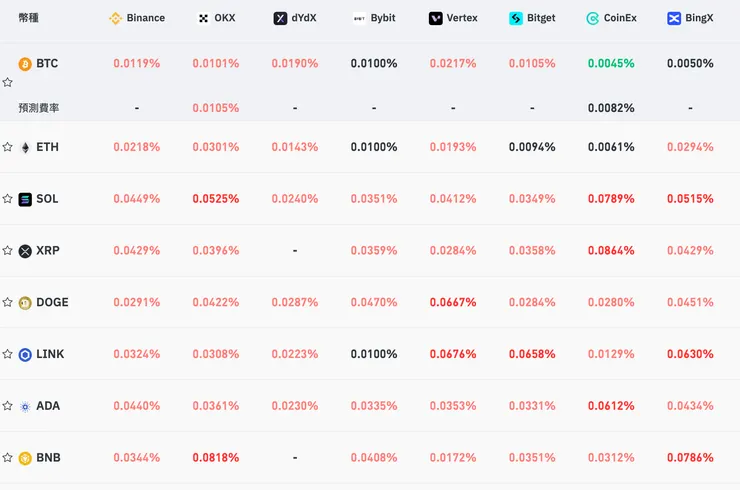The image size is (740, 490).
Task: Open the ADA coin link
Action: click(x=48, y=406)
